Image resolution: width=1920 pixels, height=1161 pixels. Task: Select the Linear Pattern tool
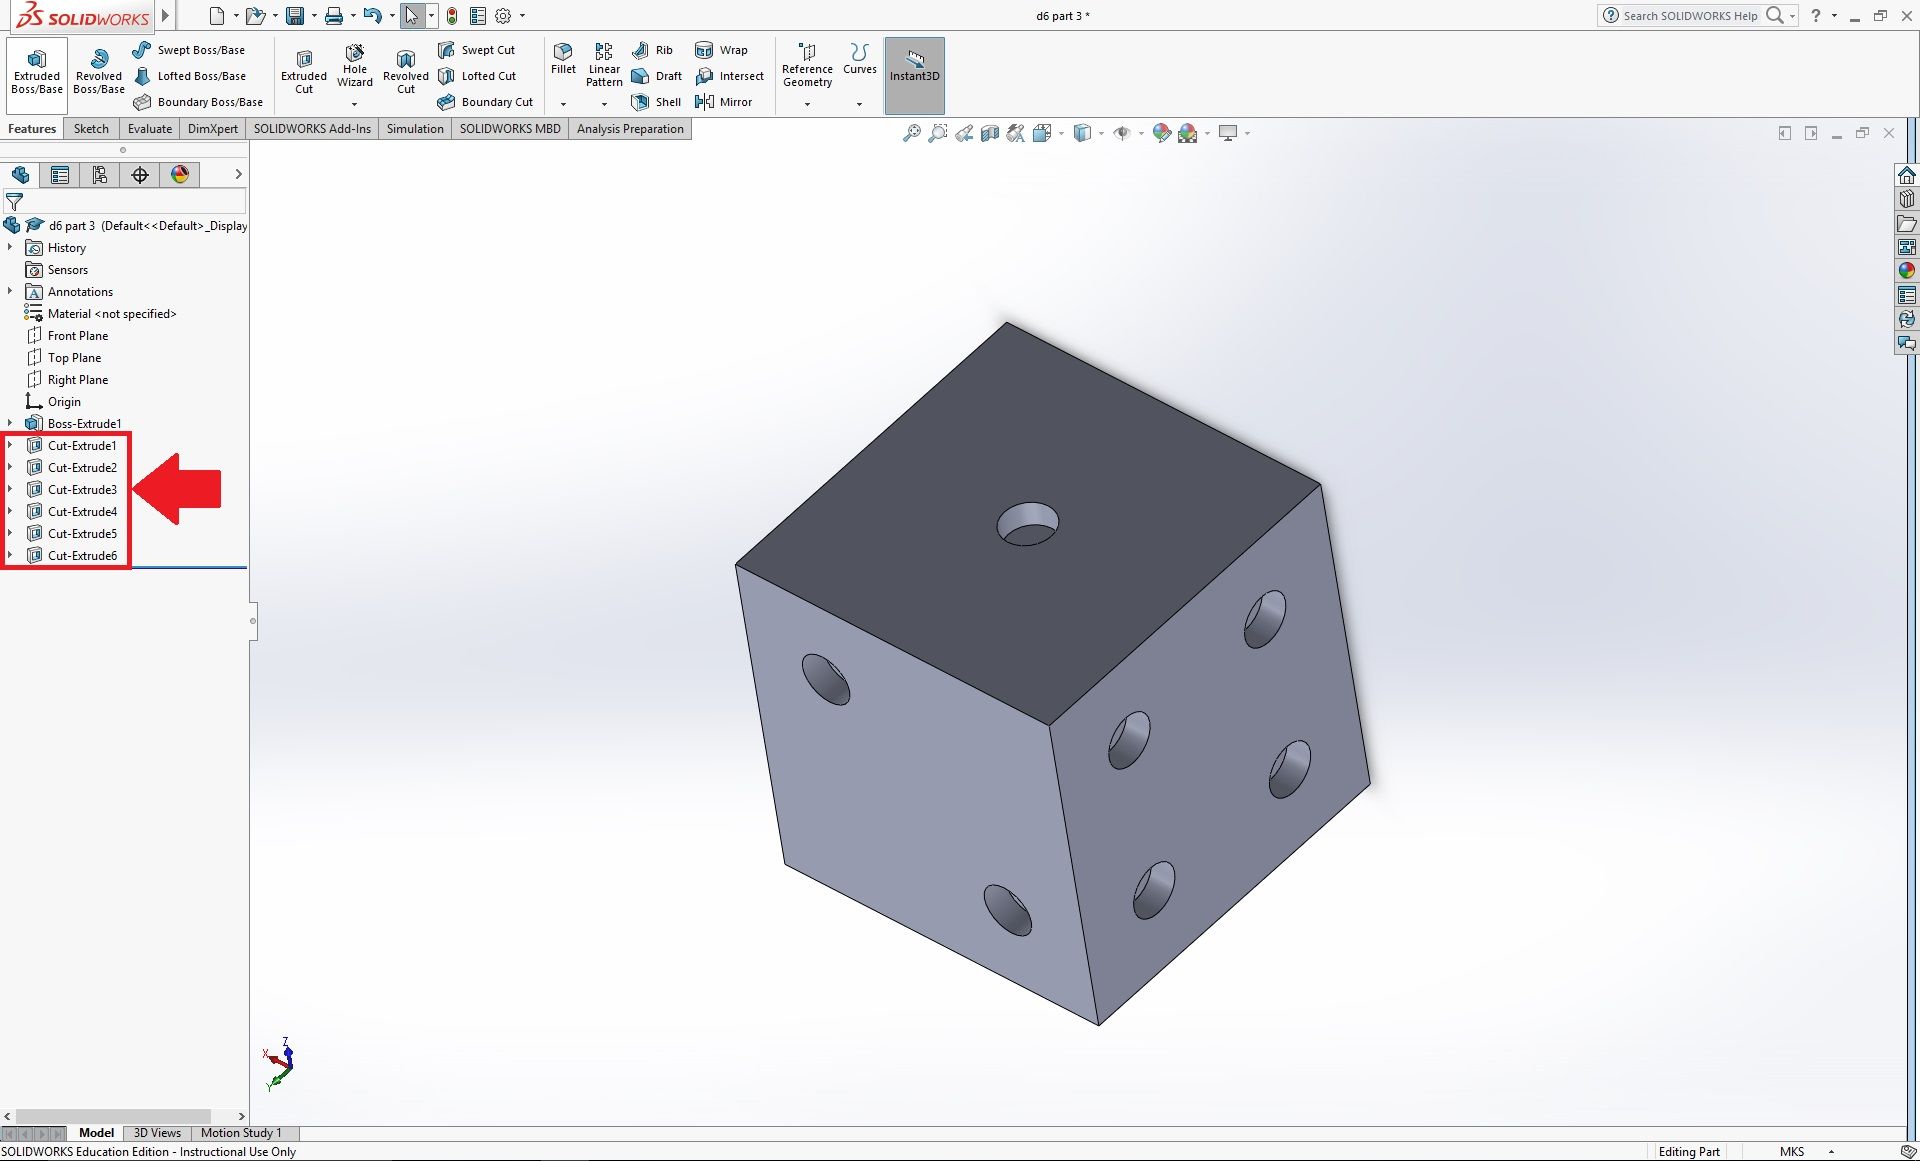[603, 62]
